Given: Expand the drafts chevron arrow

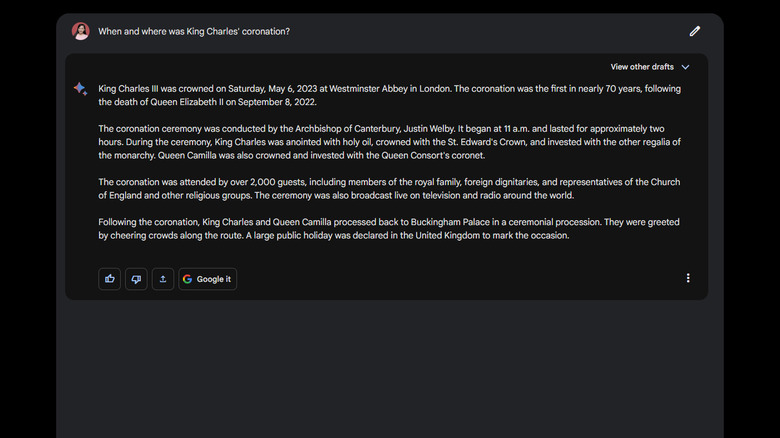Looking at the screenshot, I should pos(685,67).
